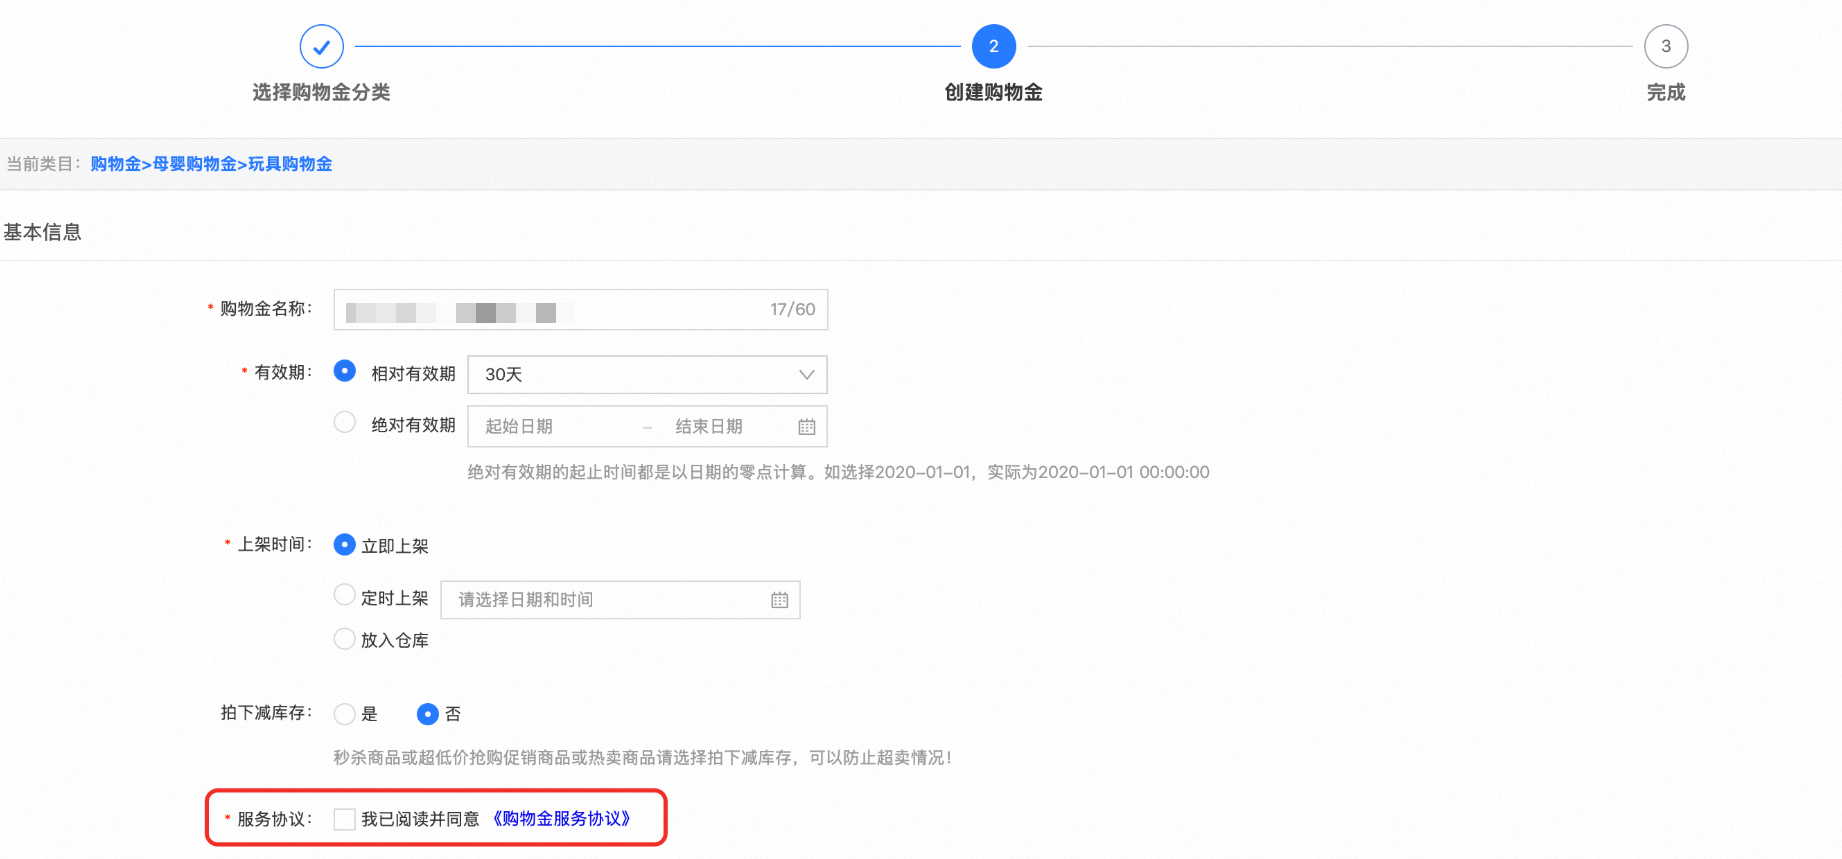Expand the validity dropdown chevron arrow
This screenshot has height=859, width=1842.
click(x=806, y=375)
